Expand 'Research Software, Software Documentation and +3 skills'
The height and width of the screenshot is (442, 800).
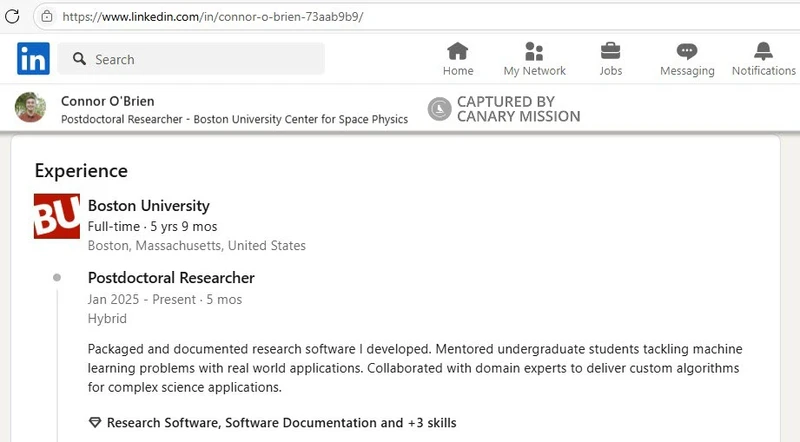point(281,423)
